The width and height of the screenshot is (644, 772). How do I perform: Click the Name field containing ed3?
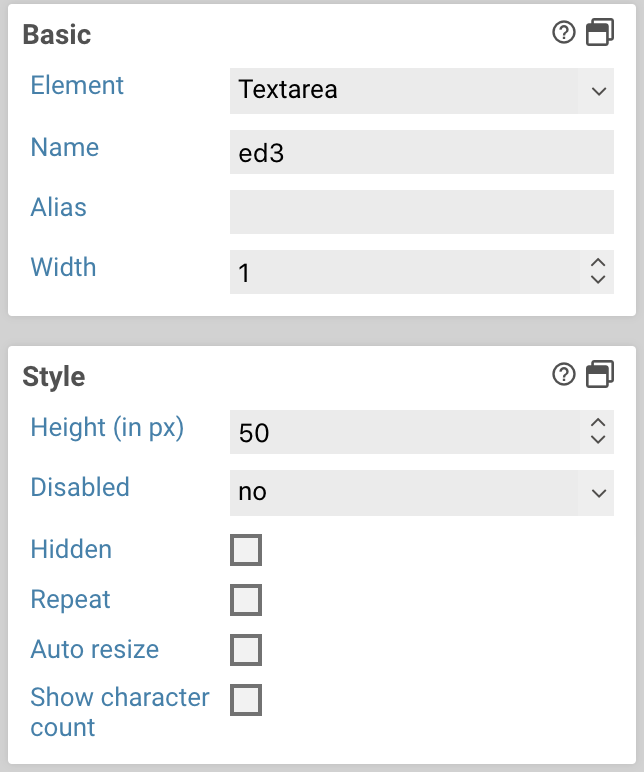[x=421, y=152]
